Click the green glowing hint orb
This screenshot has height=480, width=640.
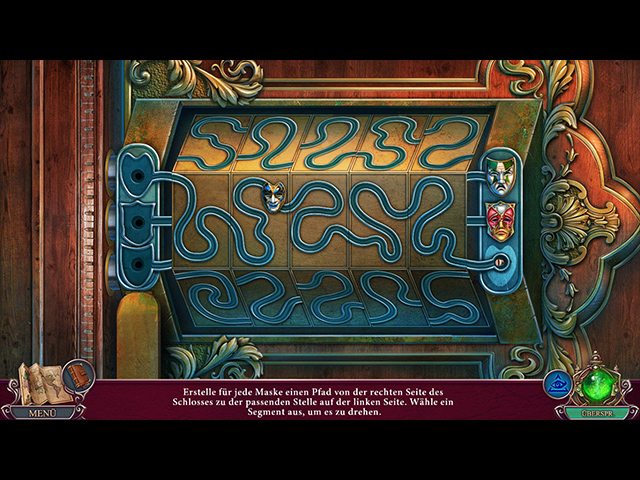[x=597, y=385]
